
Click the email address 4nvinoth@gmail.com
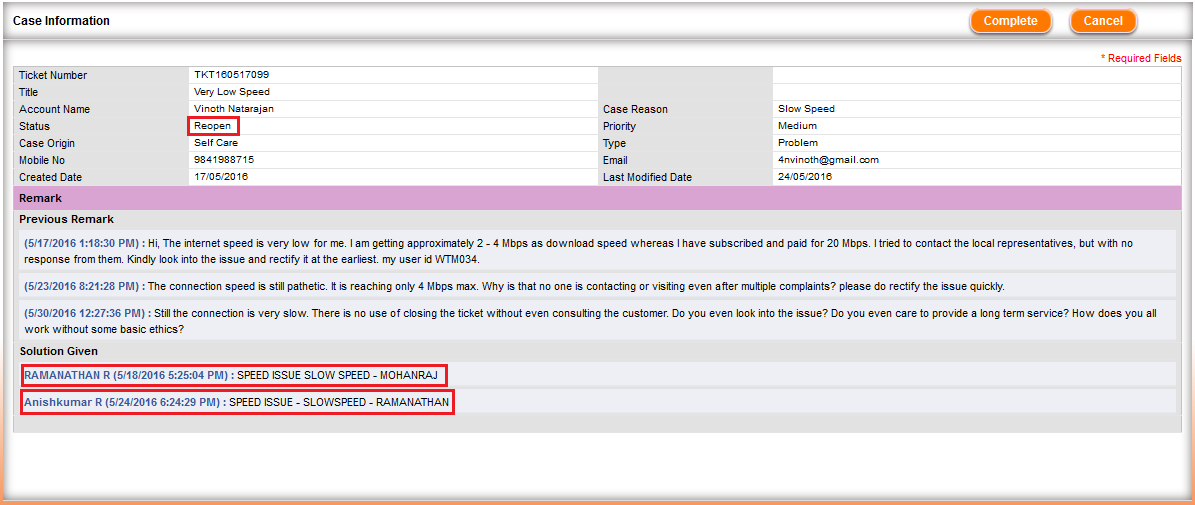828,160
